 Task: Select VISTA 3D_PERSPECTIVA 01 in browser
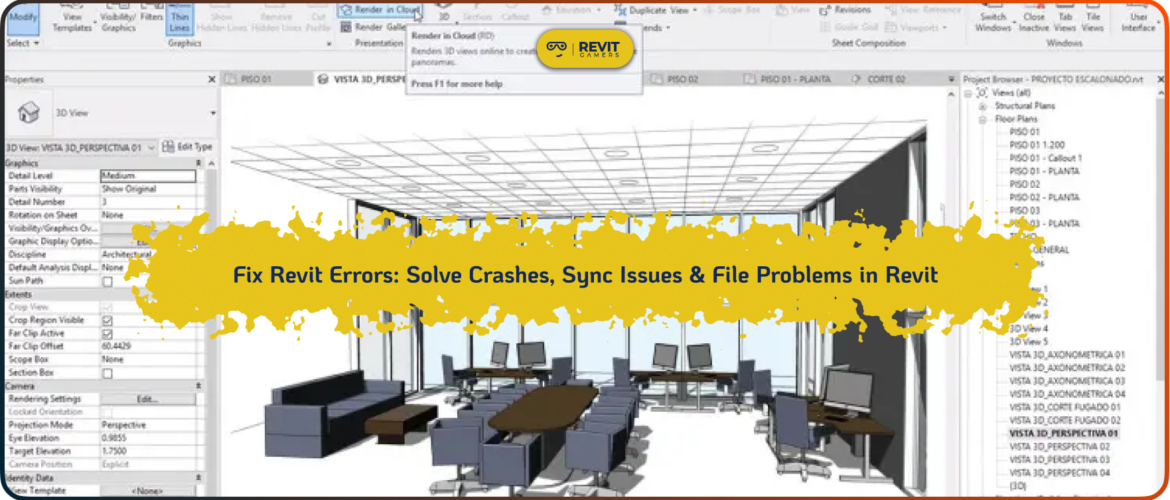tap(1064, 434)
